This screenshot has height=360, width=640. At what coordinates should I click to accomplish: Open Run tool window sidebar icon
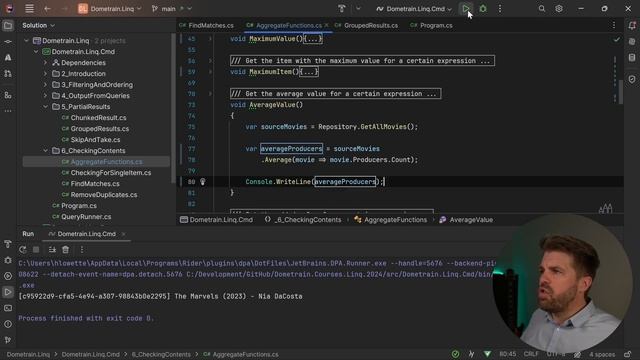click(x=8, y=292)
